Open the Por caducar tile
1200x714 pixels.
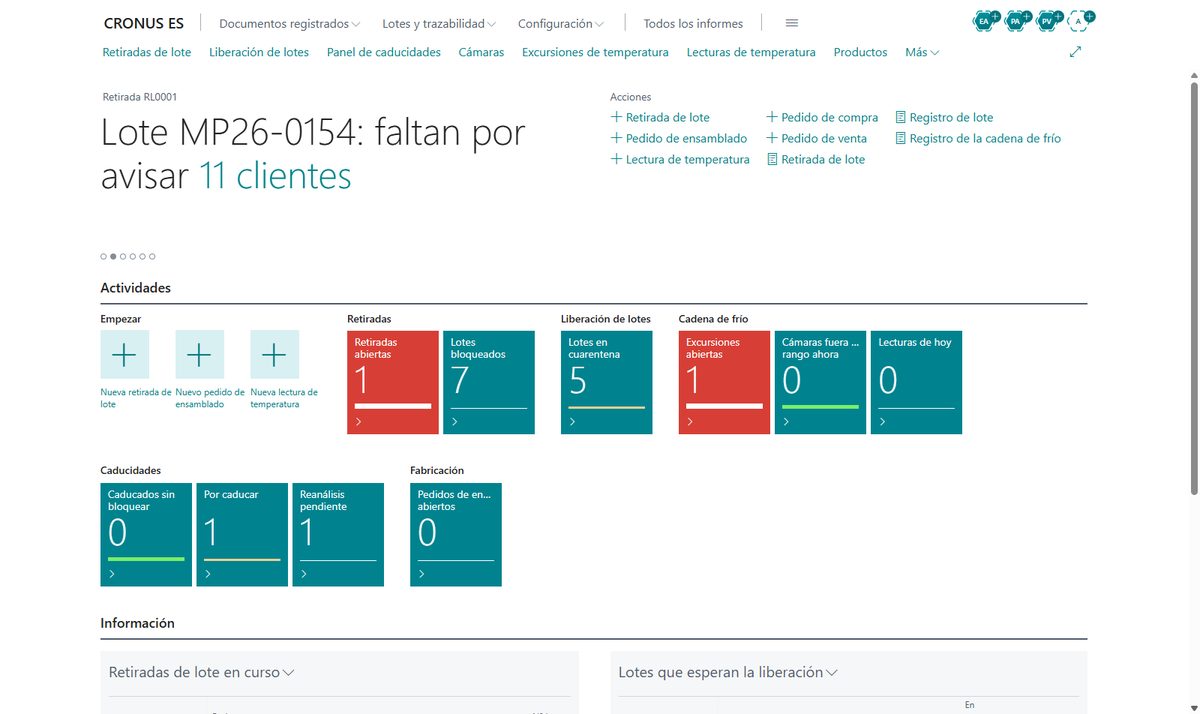pyautogui.click(x=242, y=534)
